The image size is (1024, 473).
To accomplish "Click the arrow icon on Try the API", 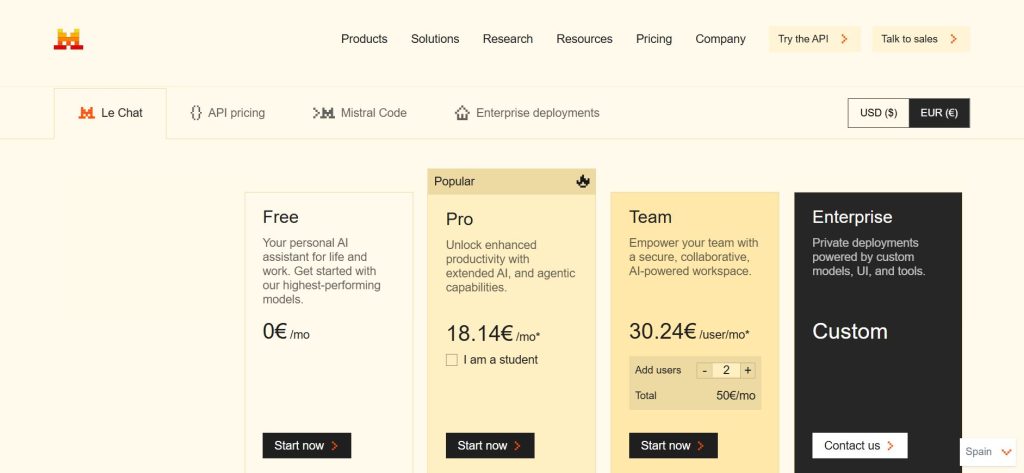I will [844, 39].
